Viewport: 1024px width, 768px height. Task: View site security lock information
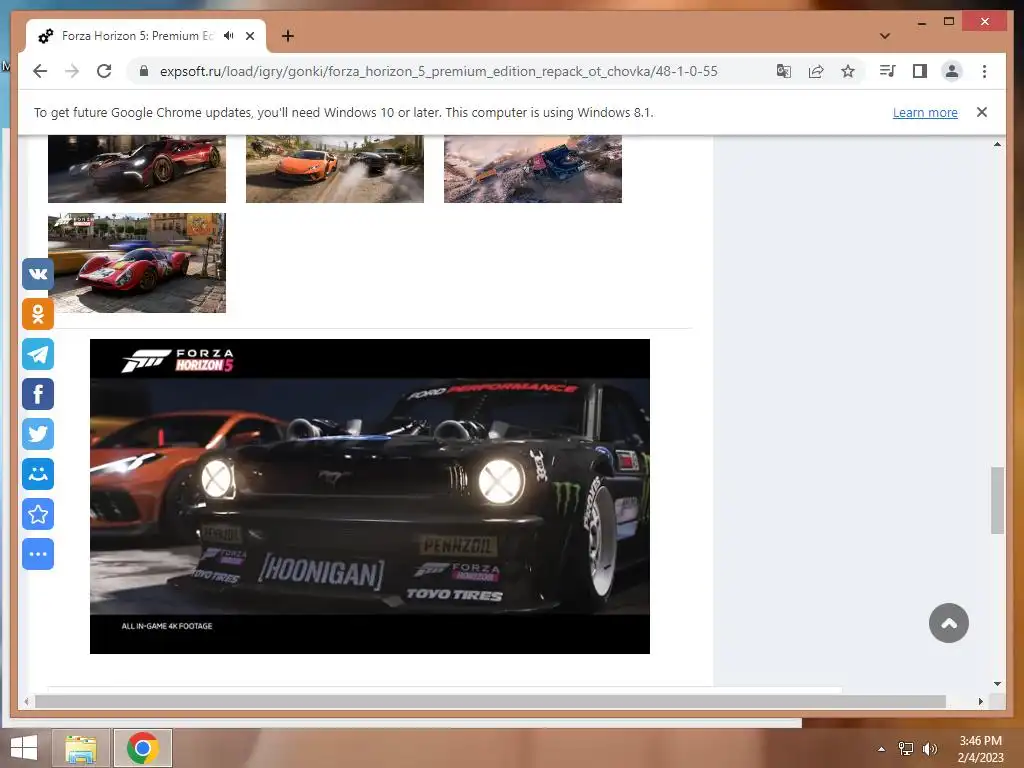pyautogui.click(x=144, y=71)
